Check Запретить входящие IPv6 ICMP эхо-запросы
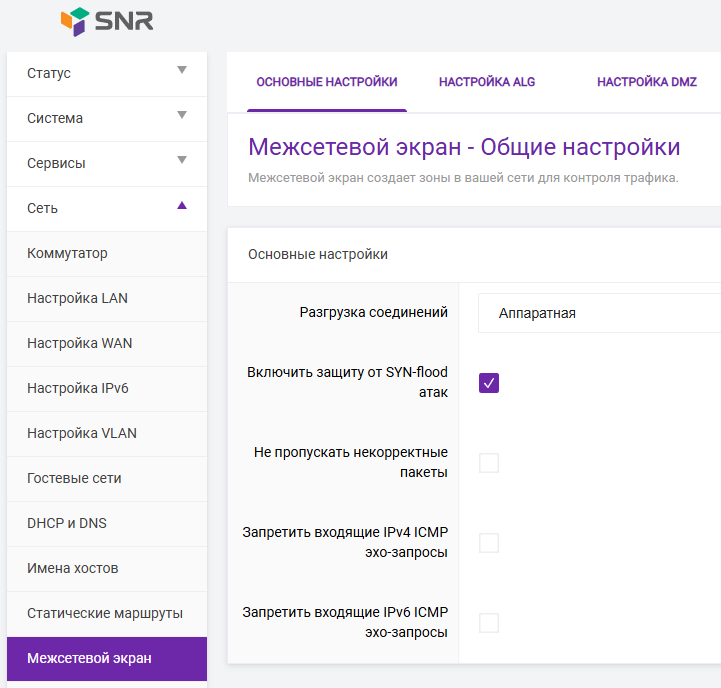 [489, 623]
